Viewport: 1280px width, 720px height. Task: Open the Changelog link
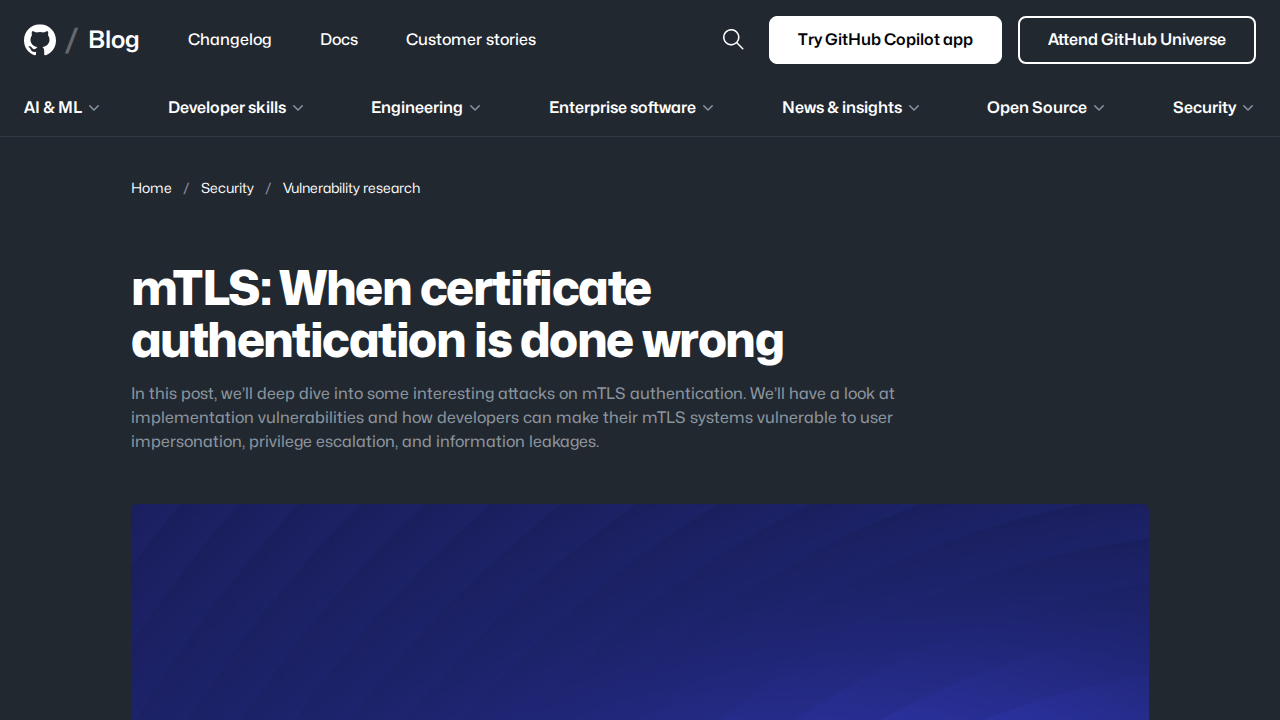click(230, 39)
